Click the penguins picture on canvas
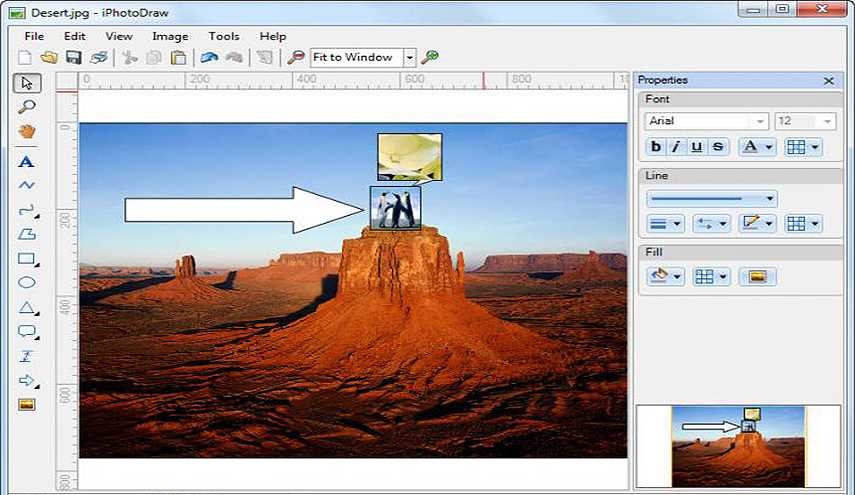The image size is (855, 495). click(x=395, y=208)
